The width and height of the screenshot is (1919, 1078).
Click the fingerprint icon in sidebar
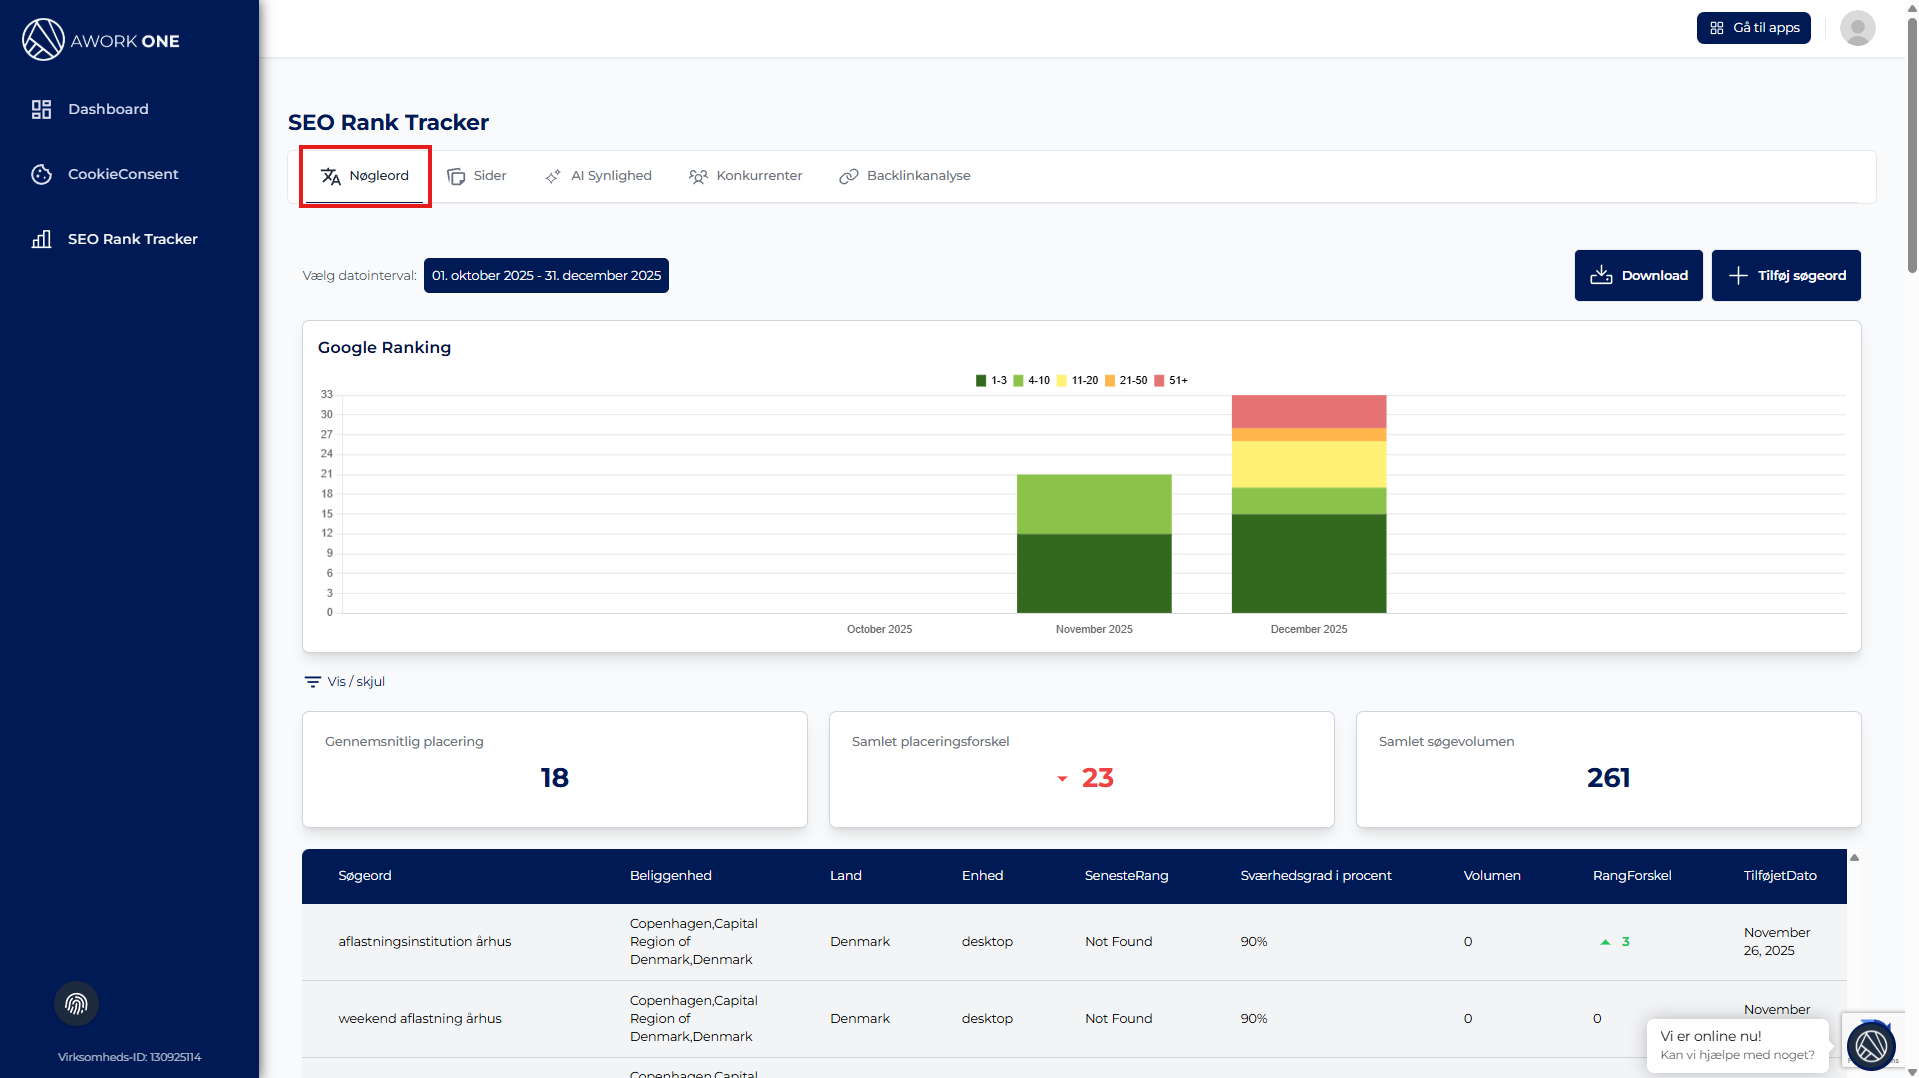(x=76, y=1004)
